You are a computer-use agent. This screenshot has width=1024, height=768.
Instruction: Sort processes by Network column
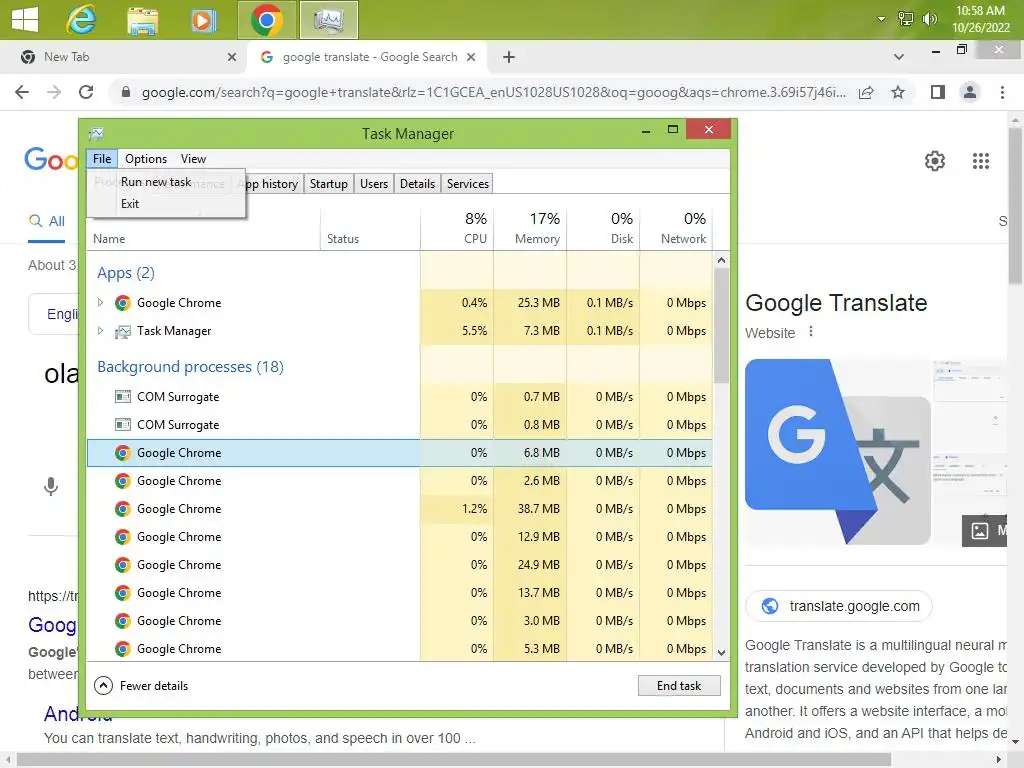click(677, 229)
